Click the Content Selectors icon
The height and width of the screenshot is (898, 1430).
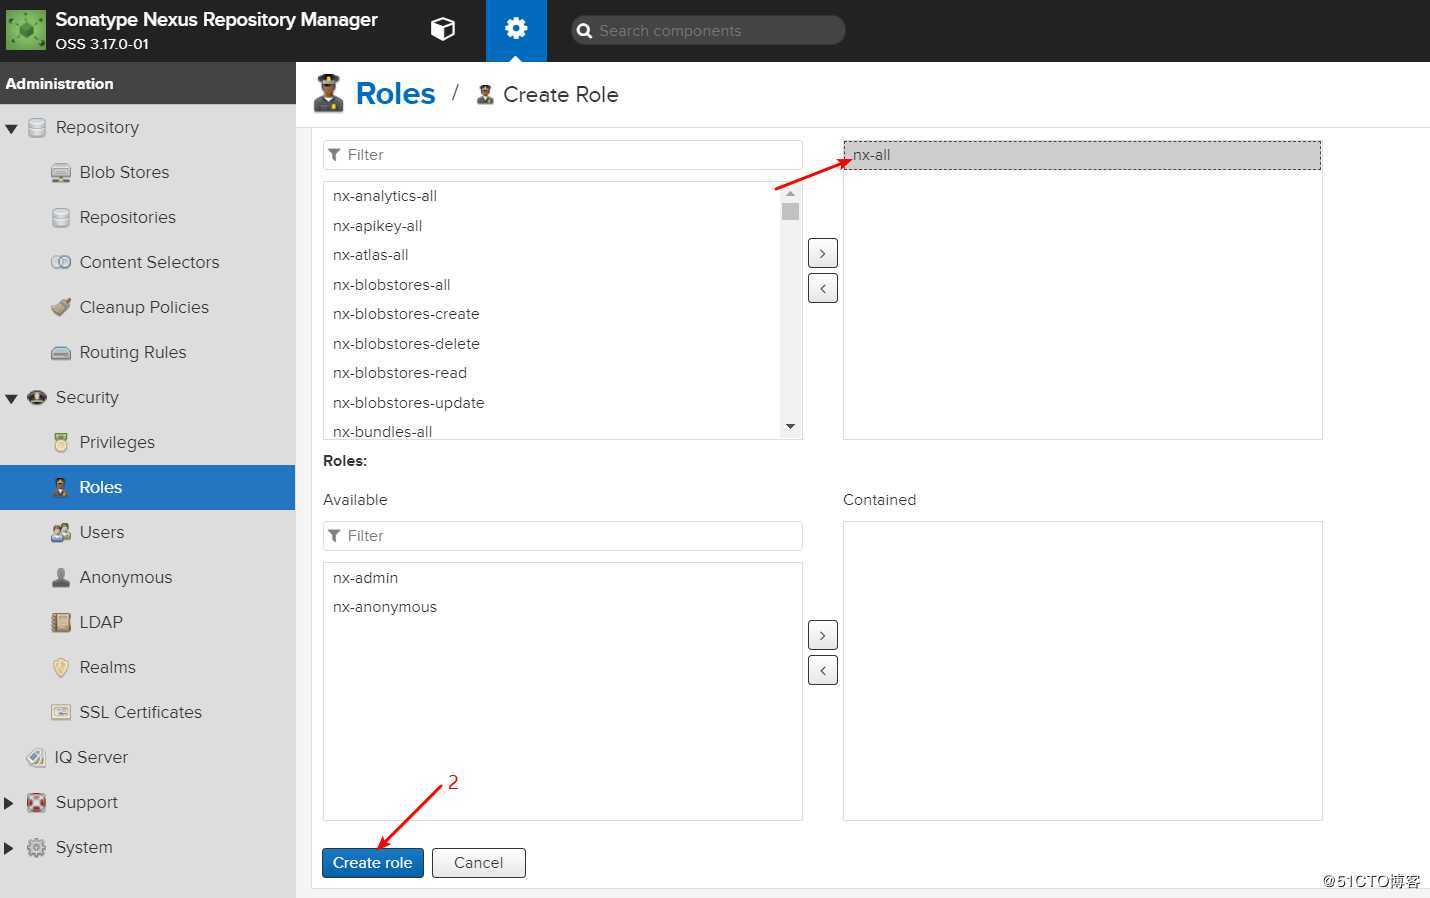click(61, 262)
